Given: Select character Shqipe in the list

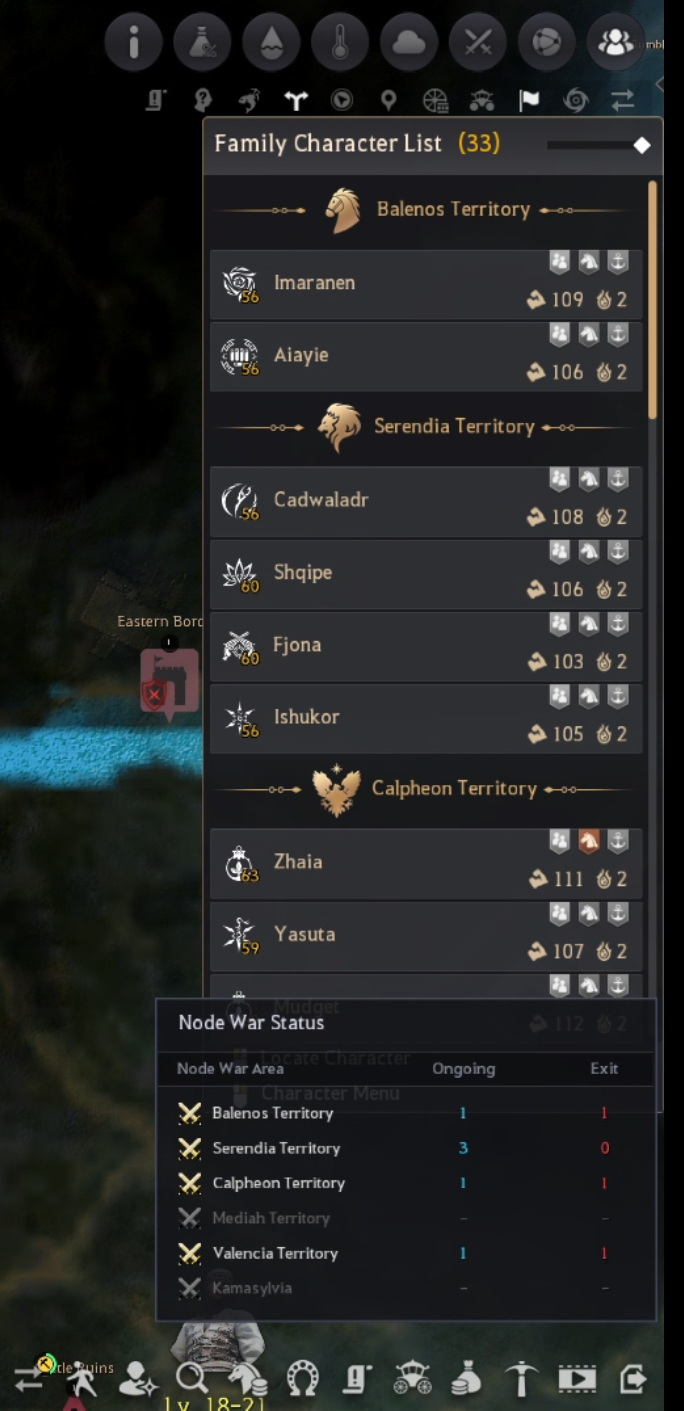Looking at the screenshot, I should point(427,574).
